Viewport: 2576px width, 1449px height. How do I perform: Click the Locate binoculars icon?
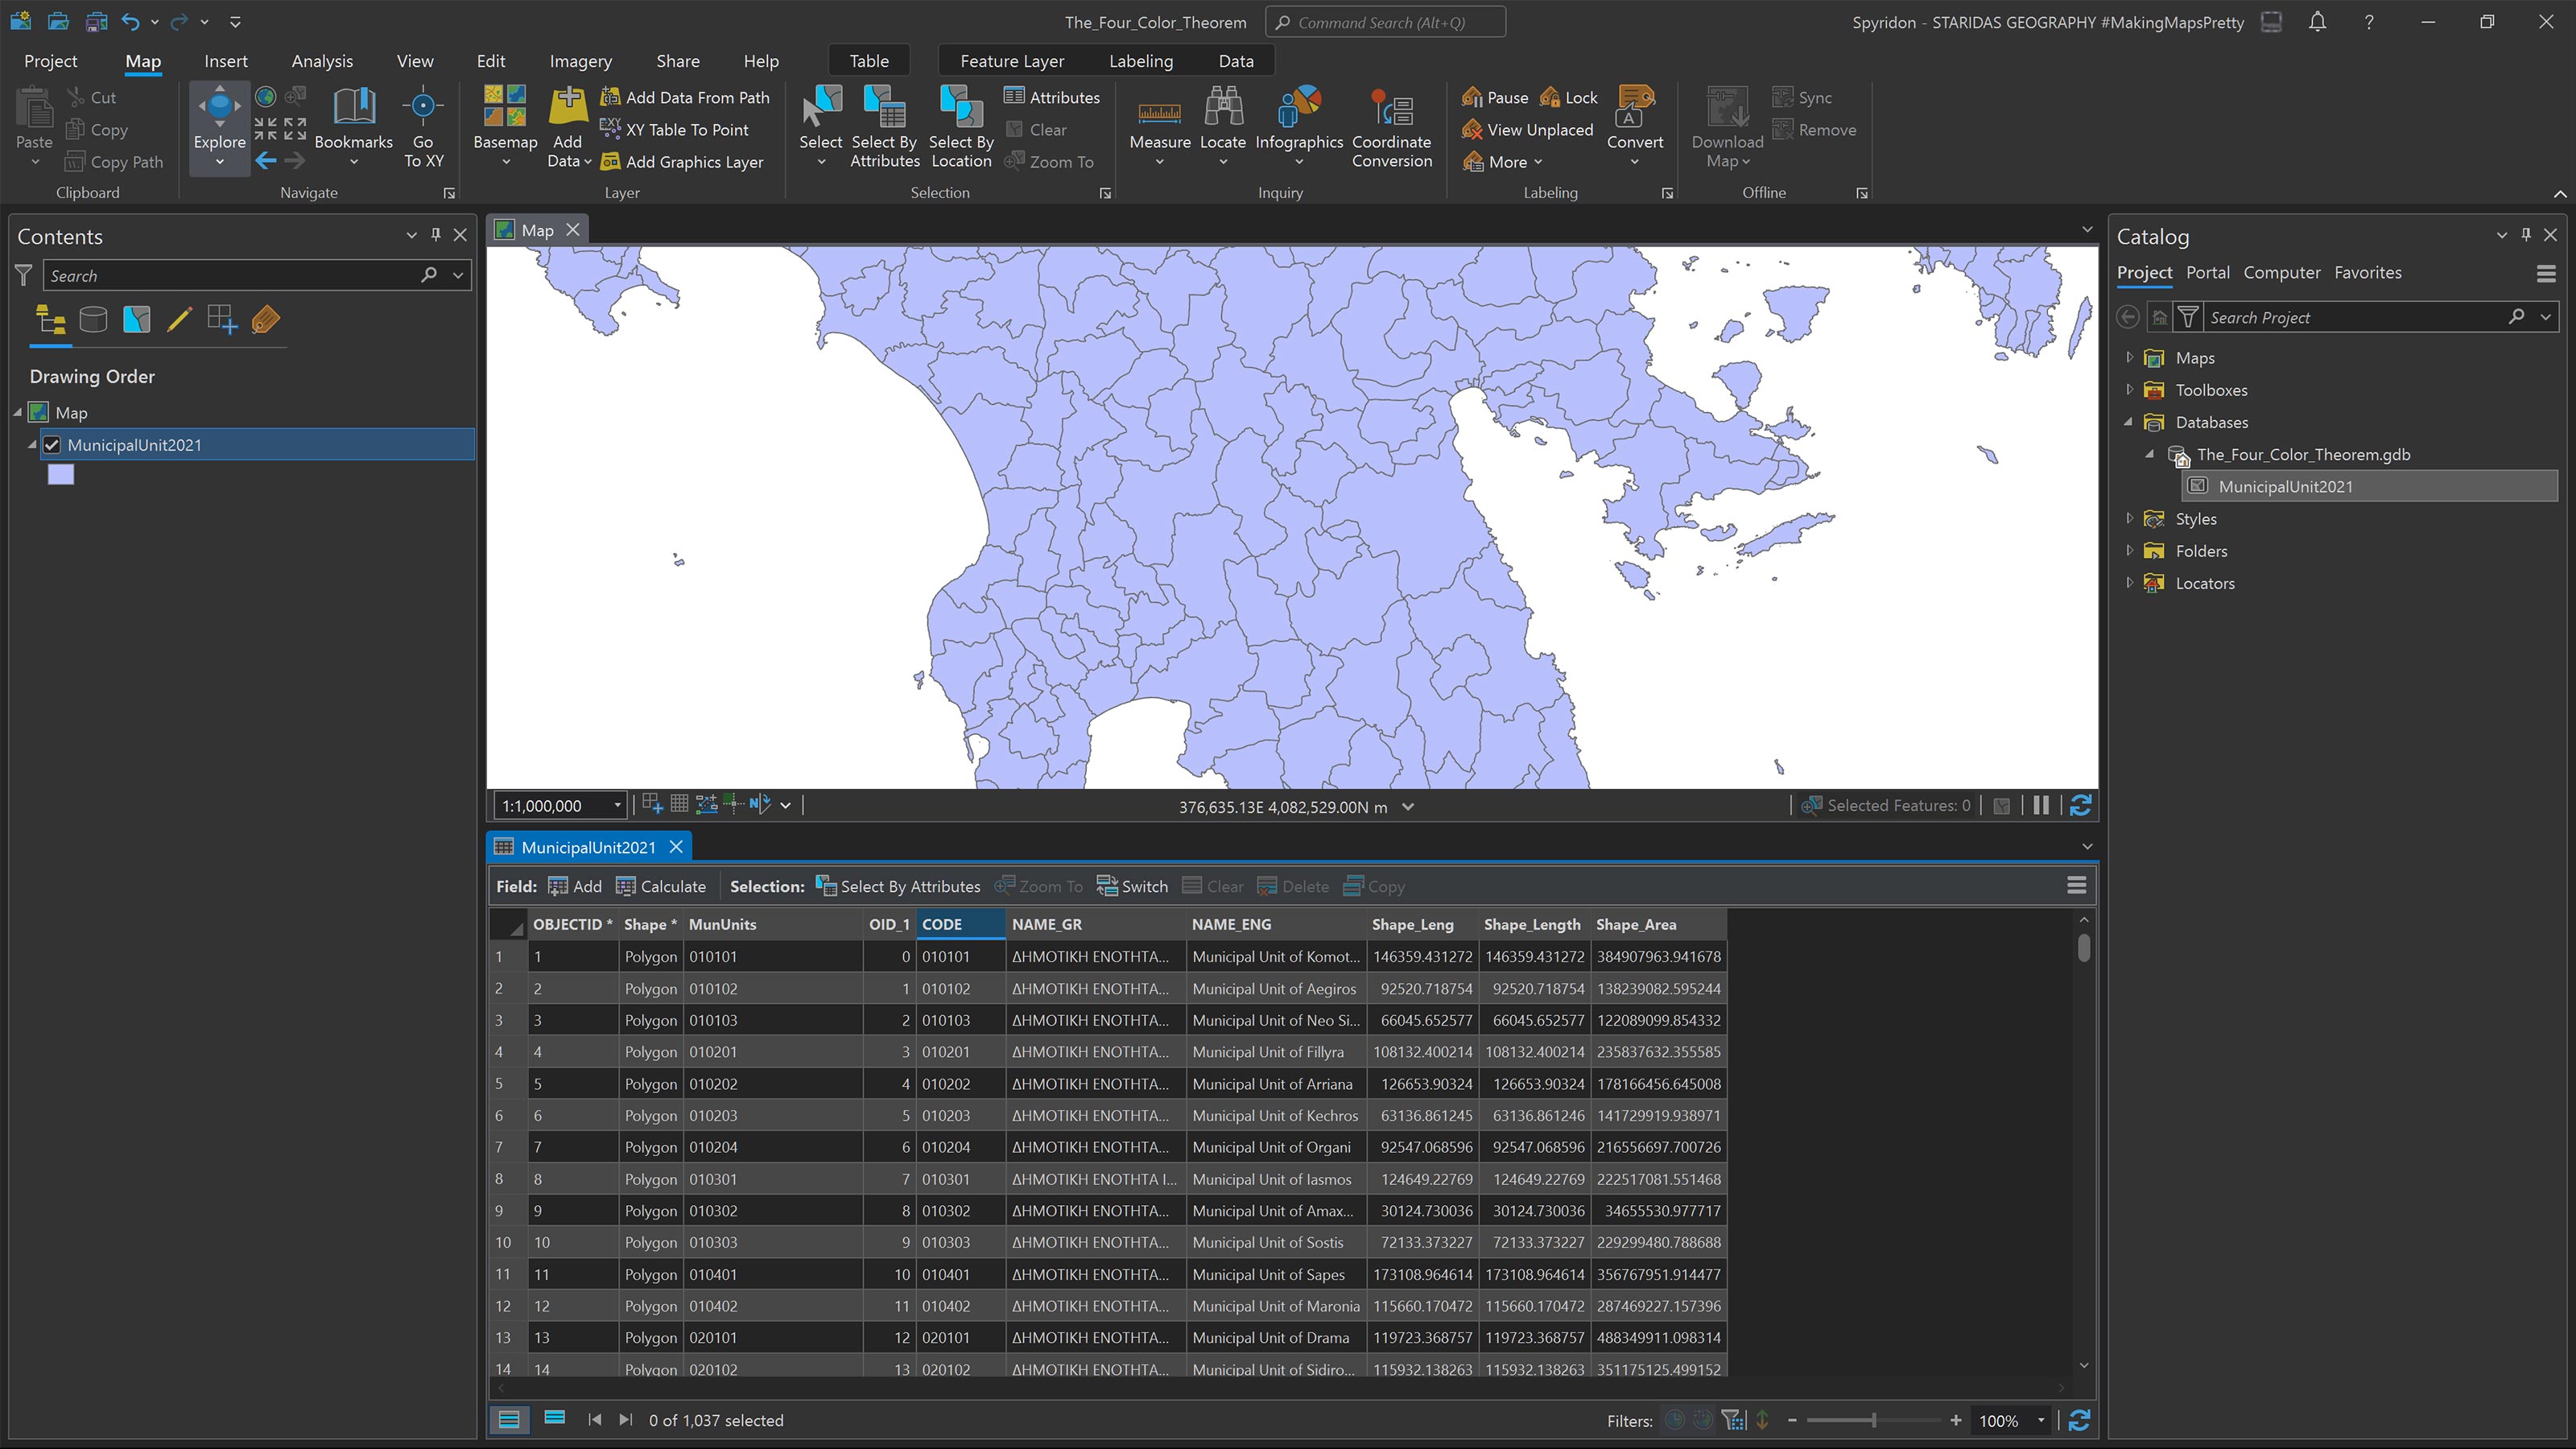(1222, 108)
